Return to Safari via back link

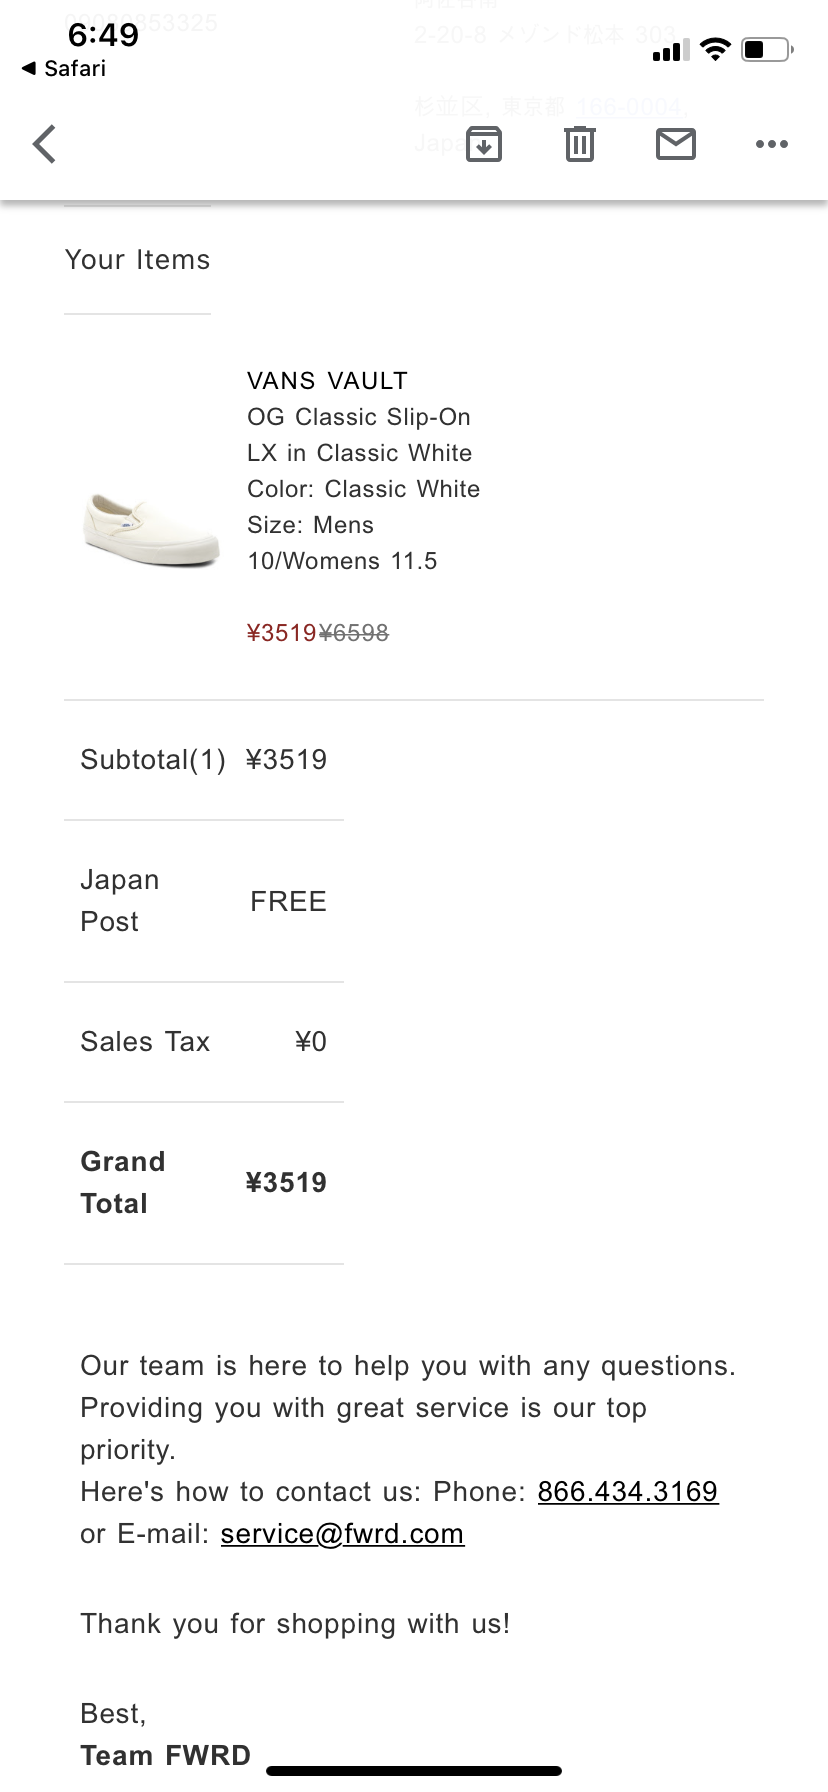click(x=65, y=68)
